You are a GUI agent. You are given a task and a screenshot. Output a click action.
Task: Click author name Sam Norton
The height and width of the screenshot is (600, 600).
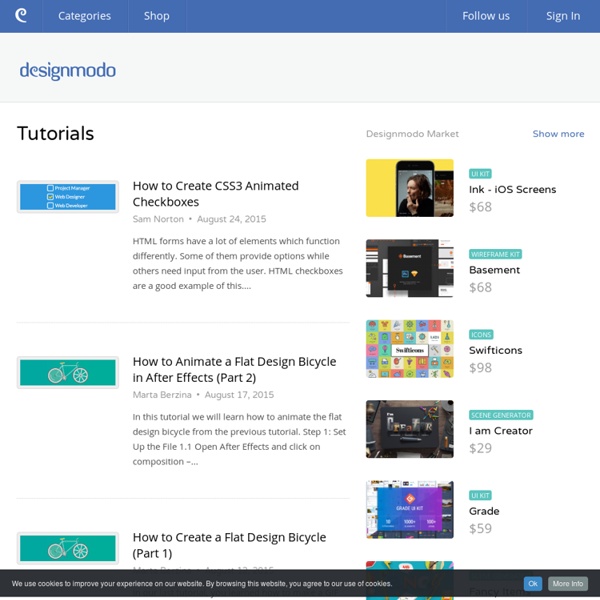tap(158, 219)
